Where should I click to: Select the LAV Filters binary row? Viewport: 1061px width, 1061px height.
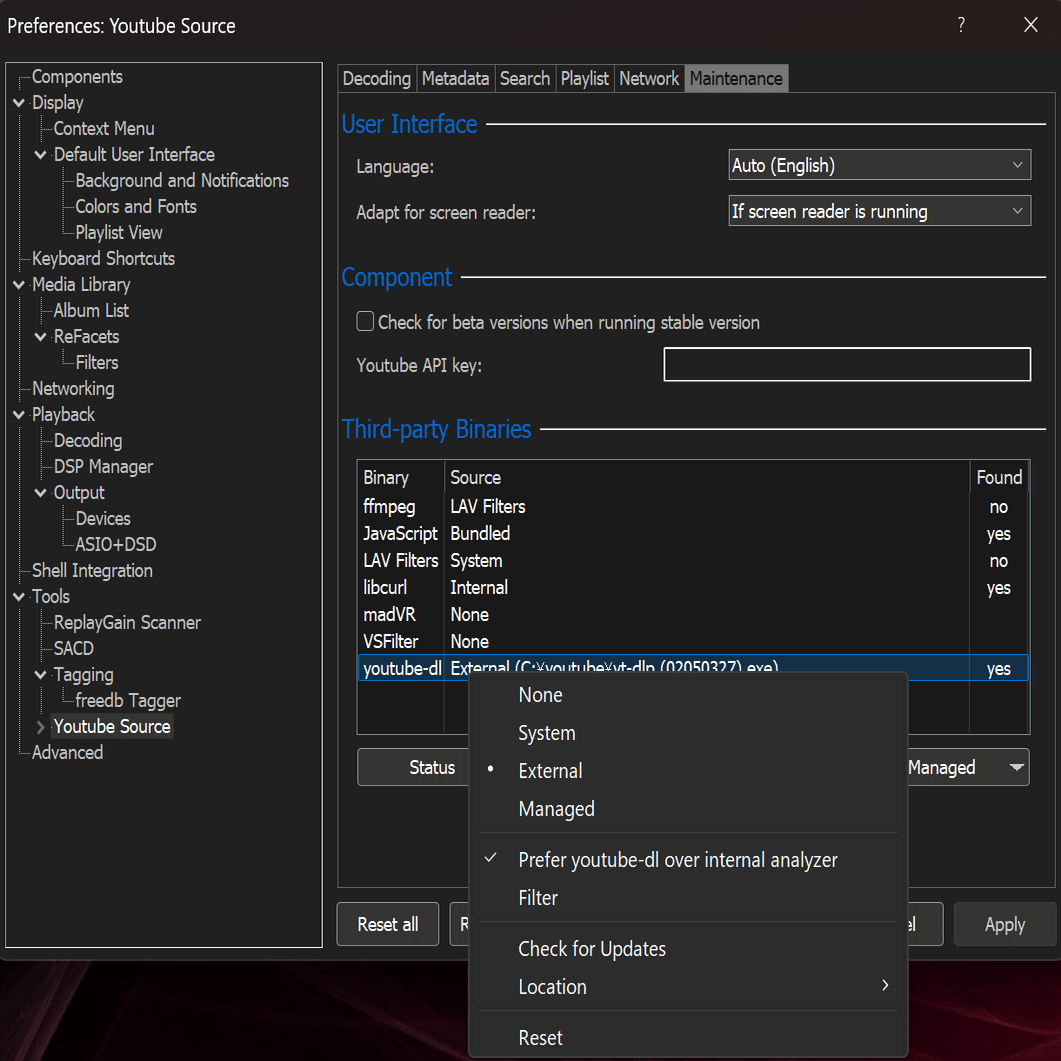[694, 561]
